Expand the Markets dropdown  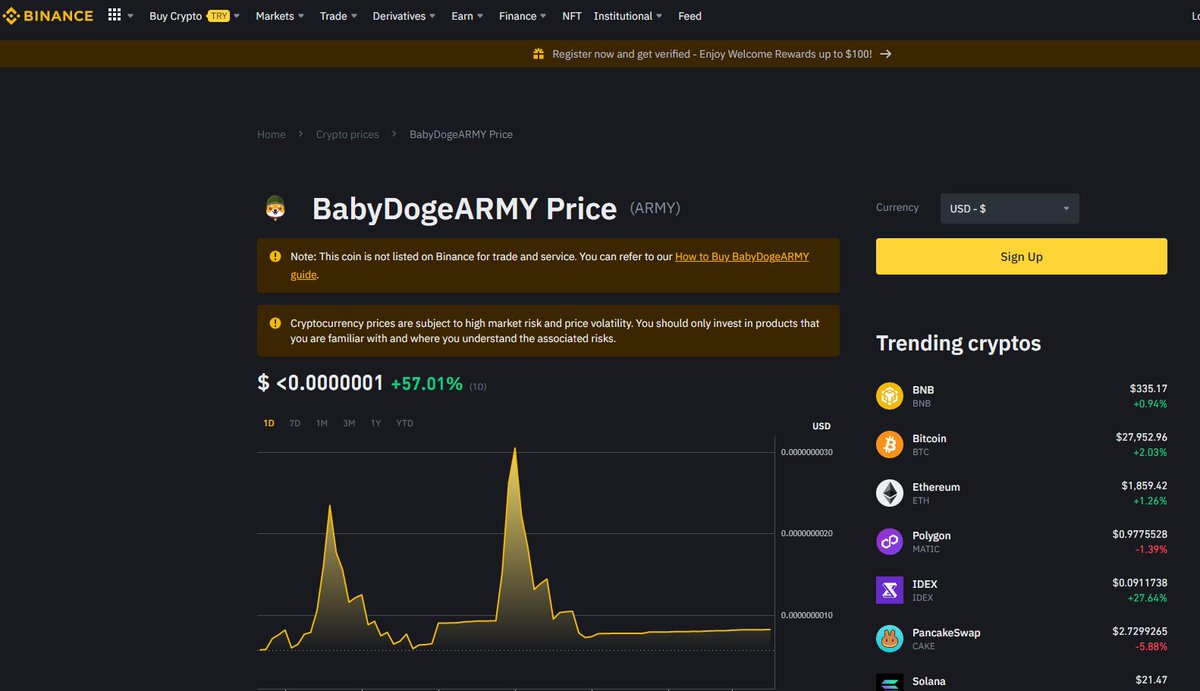click(x=279, y=16)
